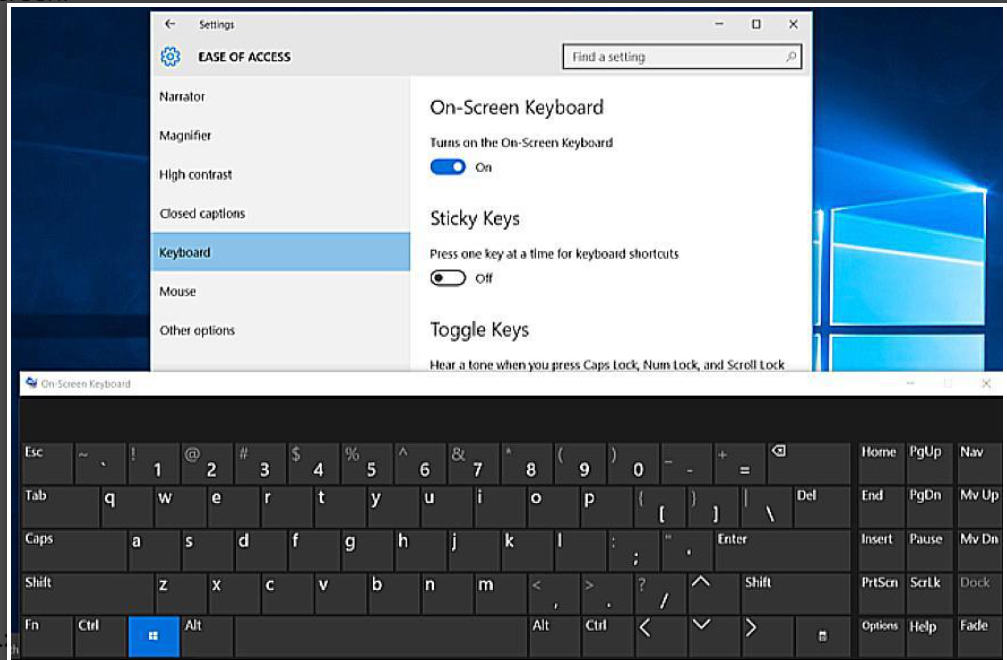Click the Find a setting search box
The height and width of the screenshot is (660, 1007).
click(682, 57)
